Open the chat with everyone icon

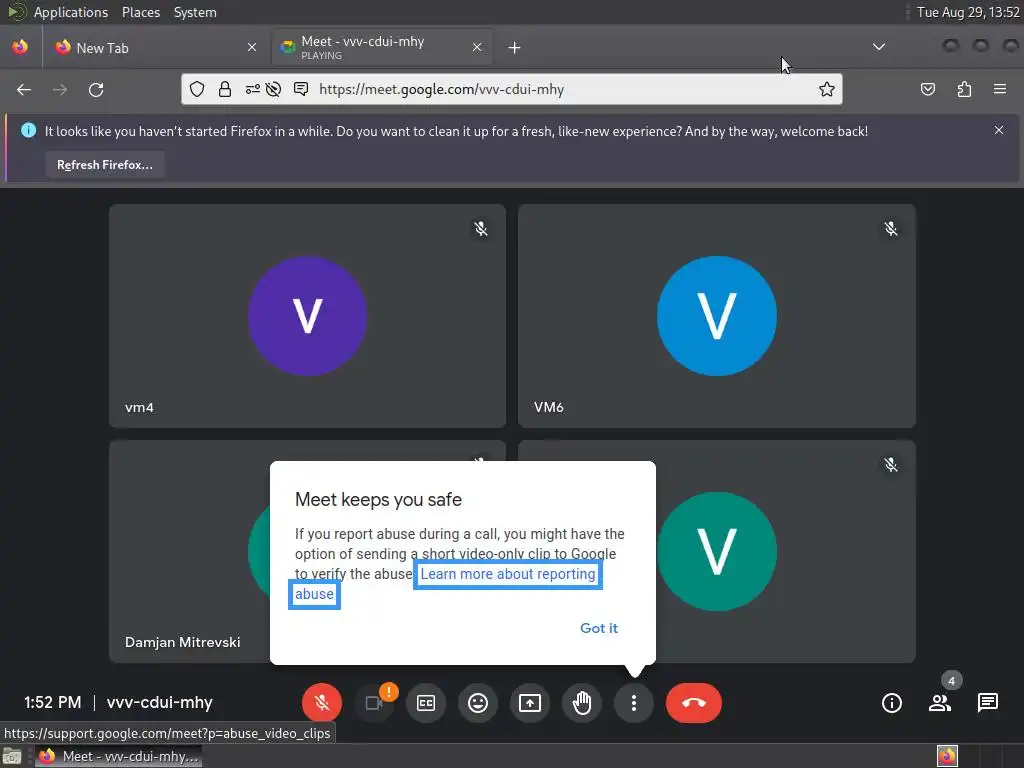987,703
